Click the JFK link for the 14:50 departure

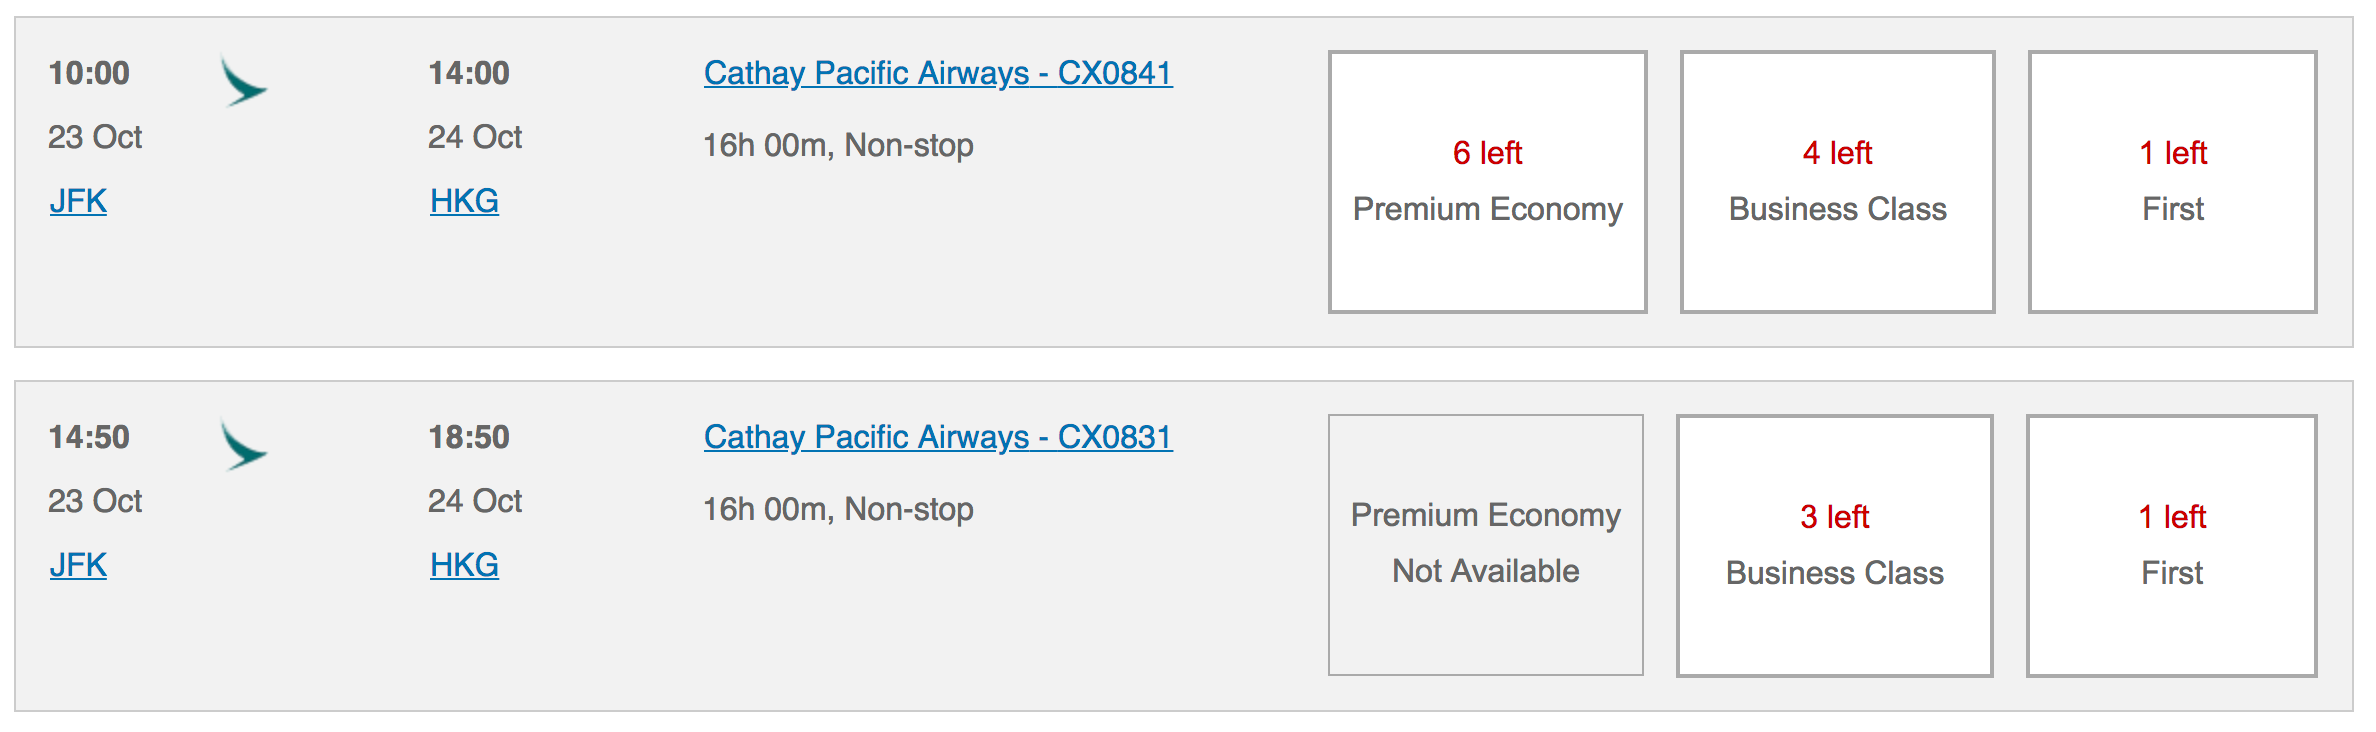(78, 565)
